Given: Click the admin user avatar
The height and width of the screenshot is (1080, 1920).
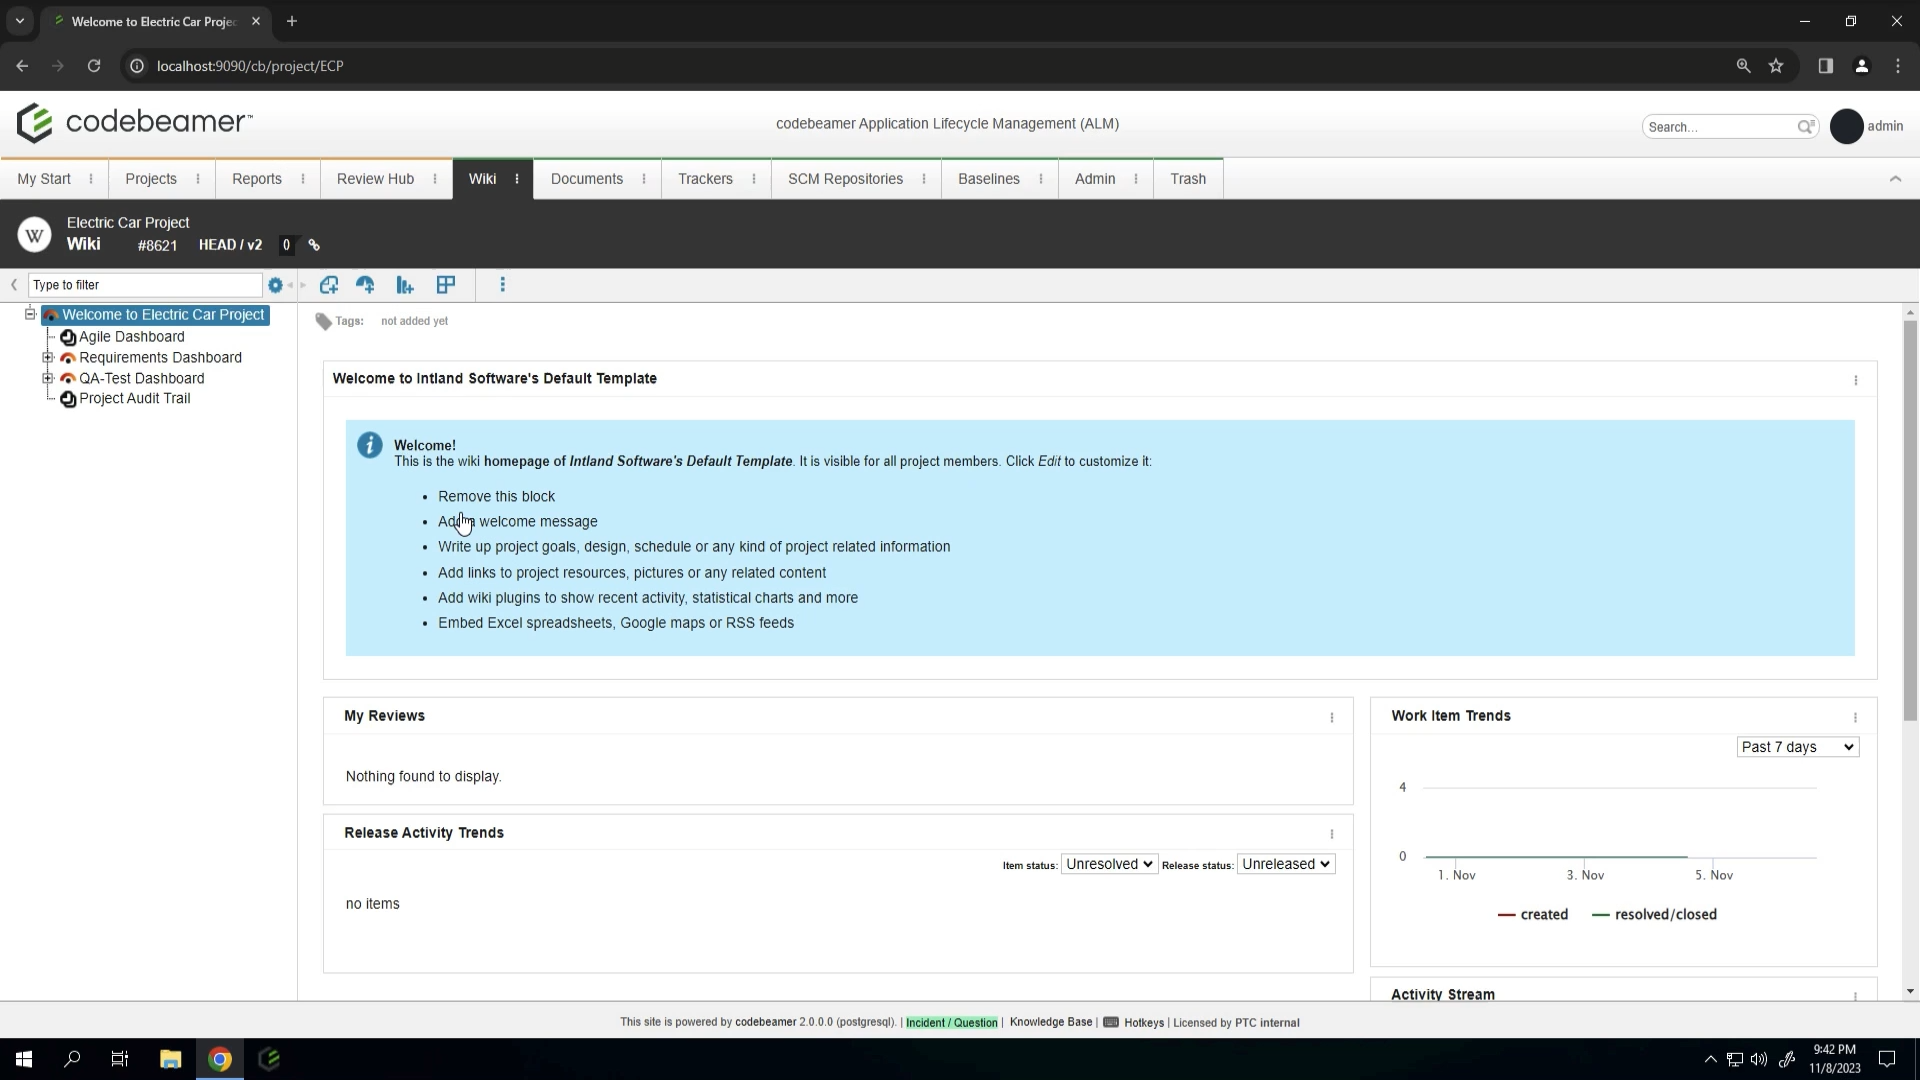Looking at the screenshot, I should [1847, 126].
